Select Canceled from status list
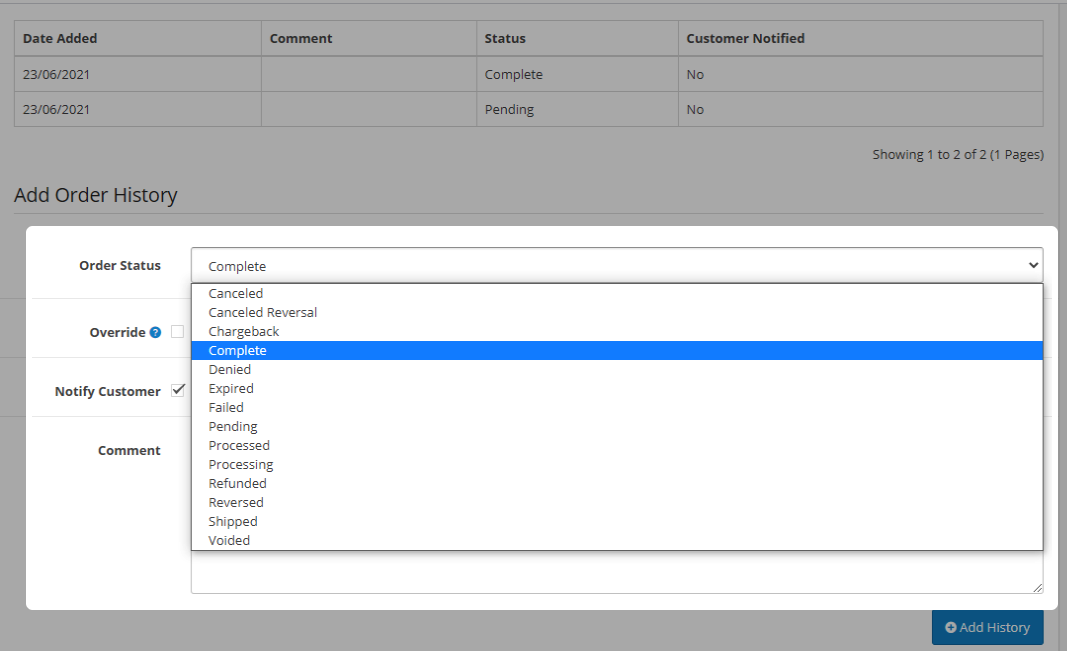This screenshot has height=651, width=1067. pyautogui.click(x=236, y=294)
